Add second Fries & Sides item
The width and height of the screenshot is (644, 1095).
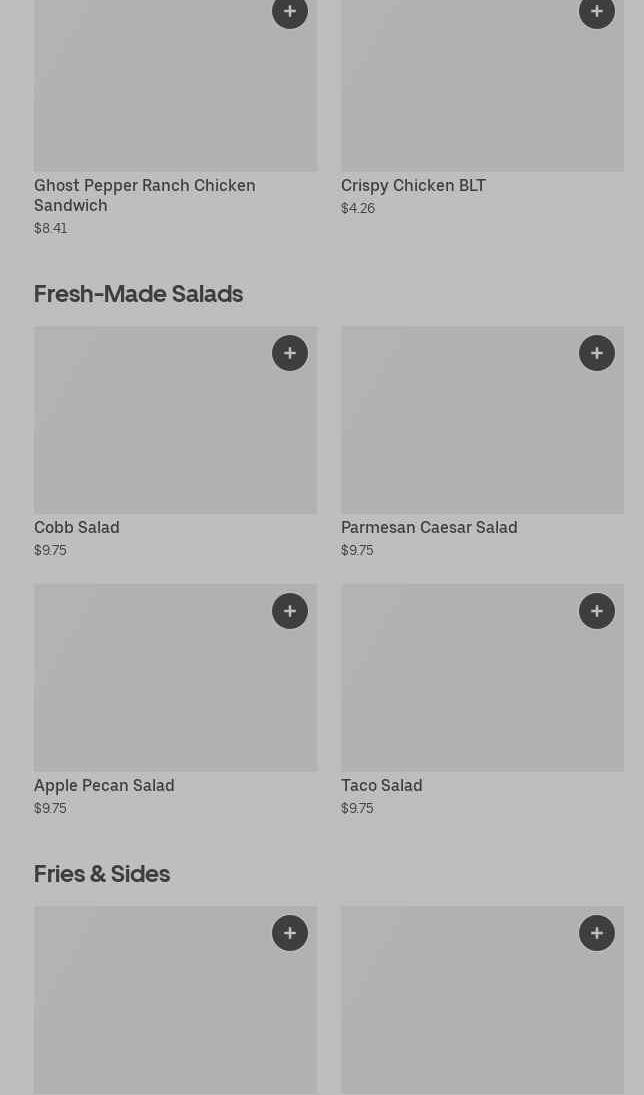coord(596,933)
